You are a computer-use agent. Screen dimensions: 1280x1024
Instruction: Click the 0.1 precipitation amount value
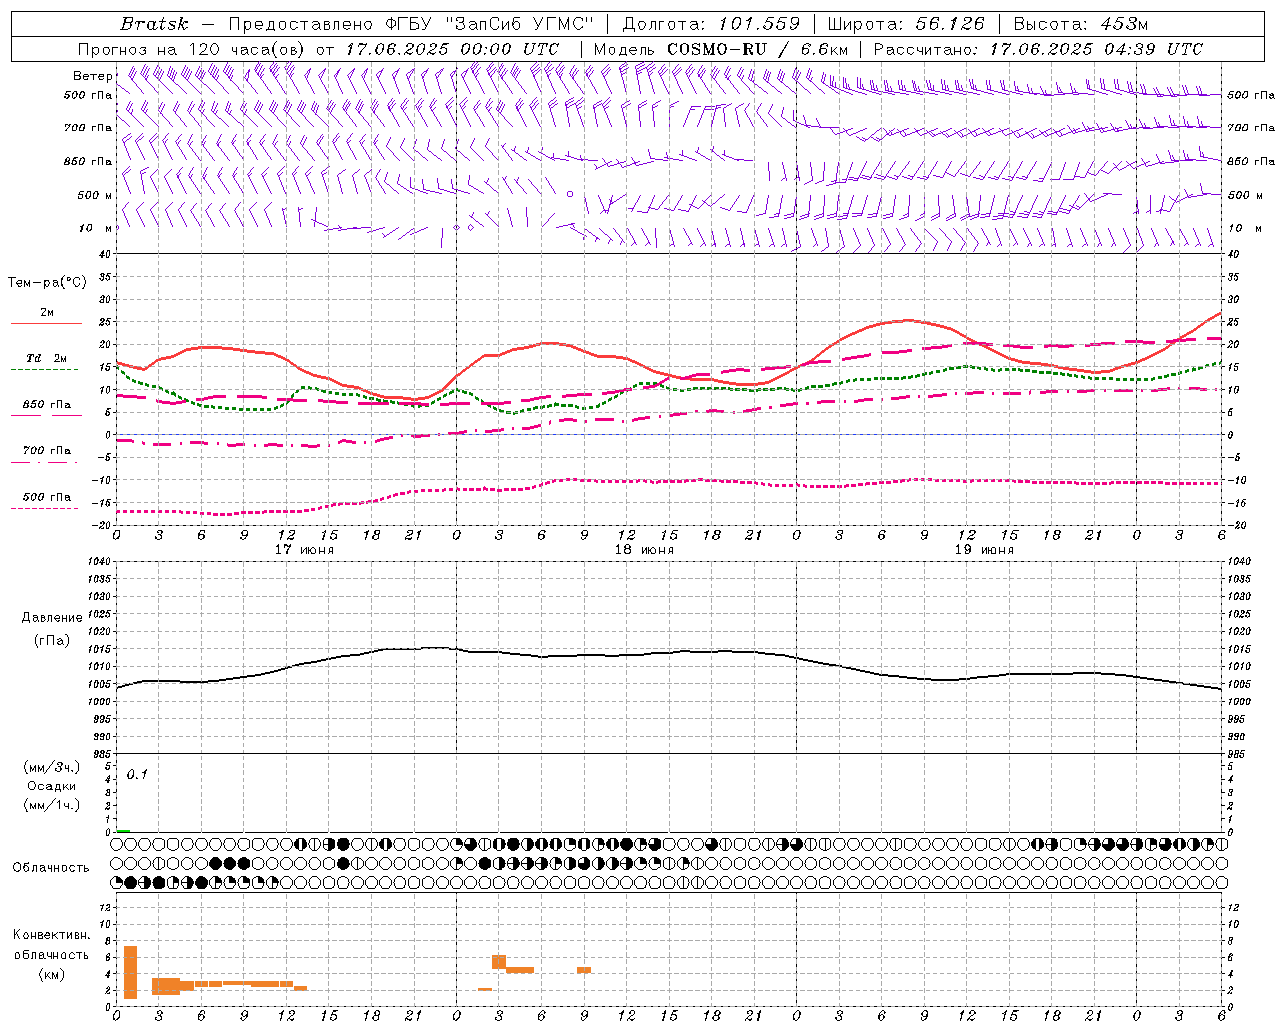point(137,775)
